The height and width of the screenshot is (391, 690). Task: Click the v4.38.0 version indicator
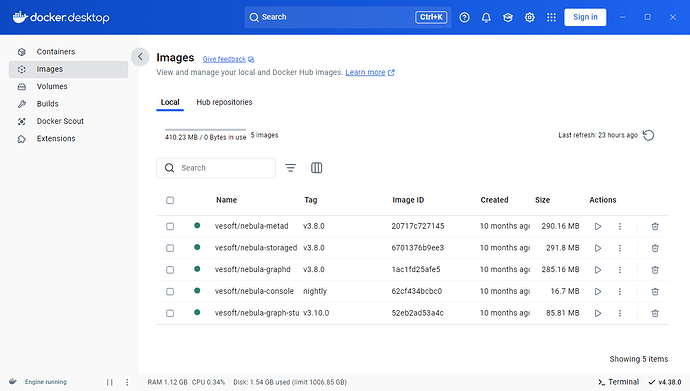pos(665,382)
